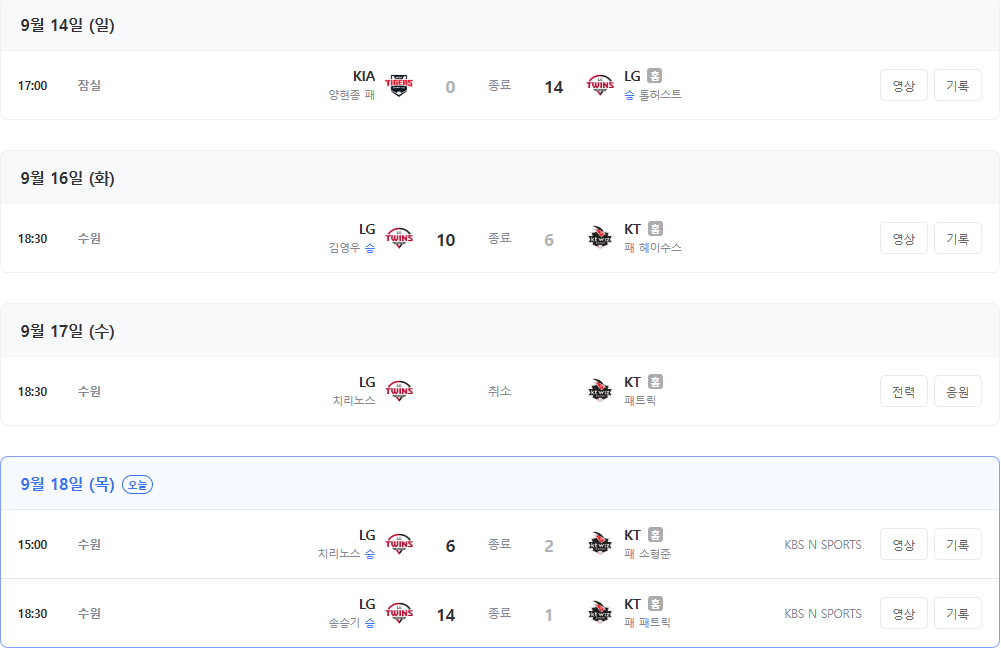Open 영상 for the 15:00 Sept 18 game
Screen dimensions: 1001x649
903,545
